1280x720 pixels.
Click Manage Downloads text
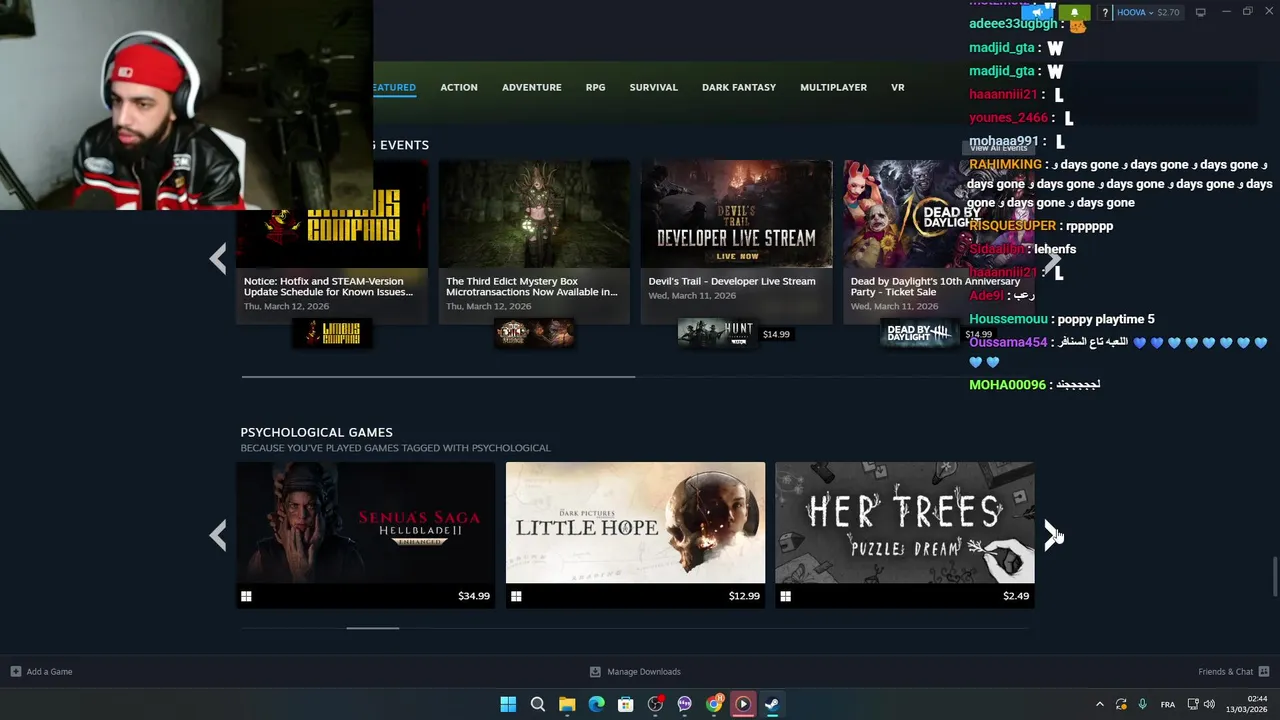coord(644,672)
